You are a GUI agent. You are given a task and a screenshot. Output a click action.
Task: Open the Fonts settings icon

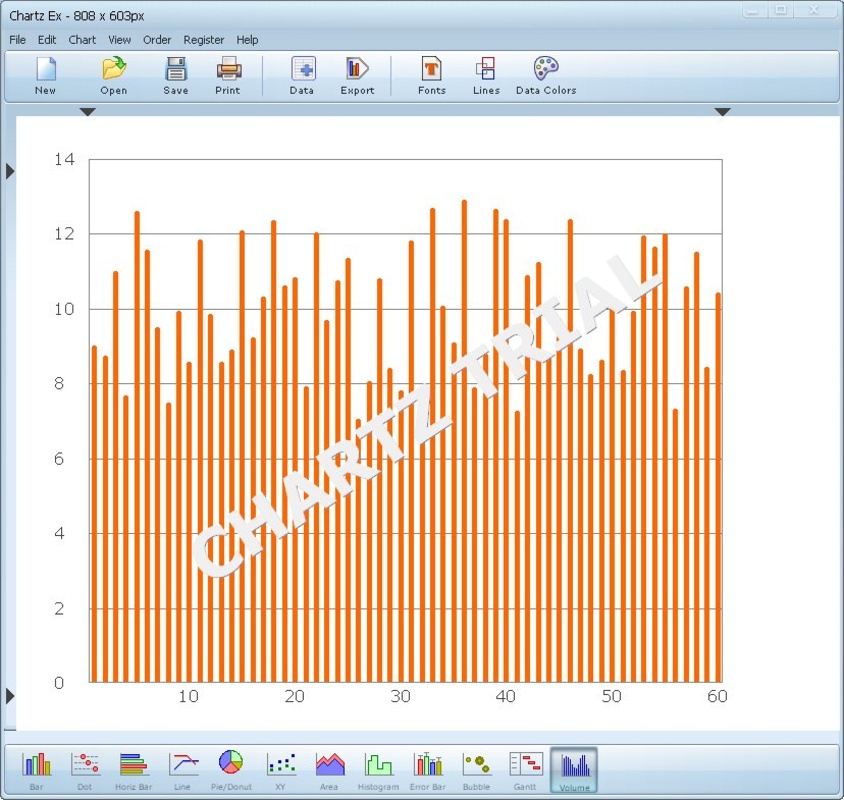(x=432, y=75)
